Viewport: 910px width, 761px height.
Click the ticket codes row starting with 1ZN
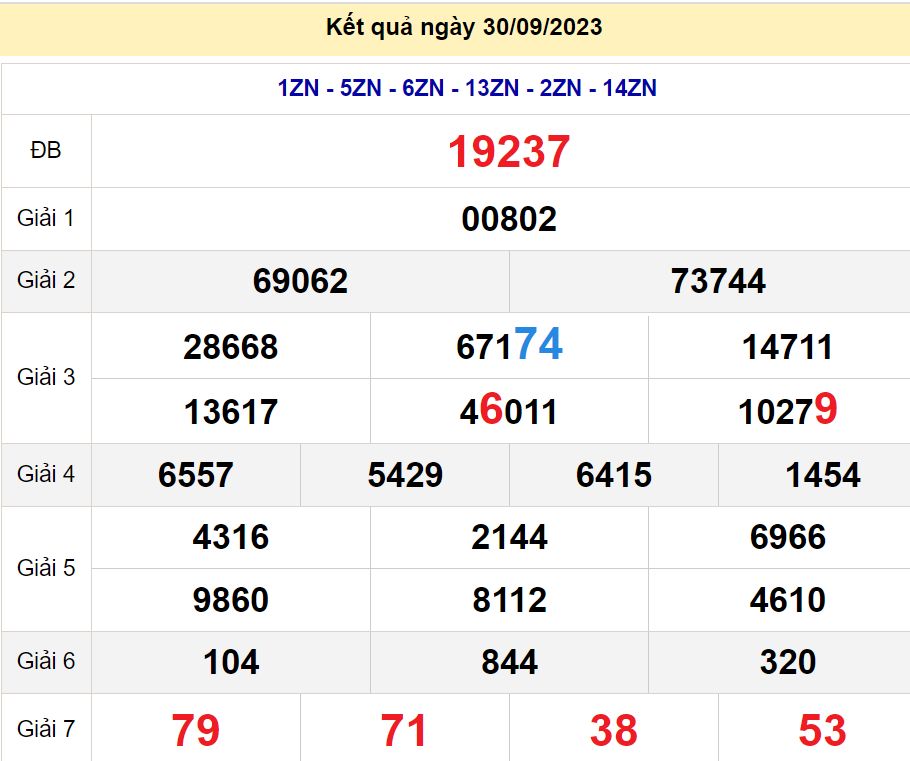point(467,88)
